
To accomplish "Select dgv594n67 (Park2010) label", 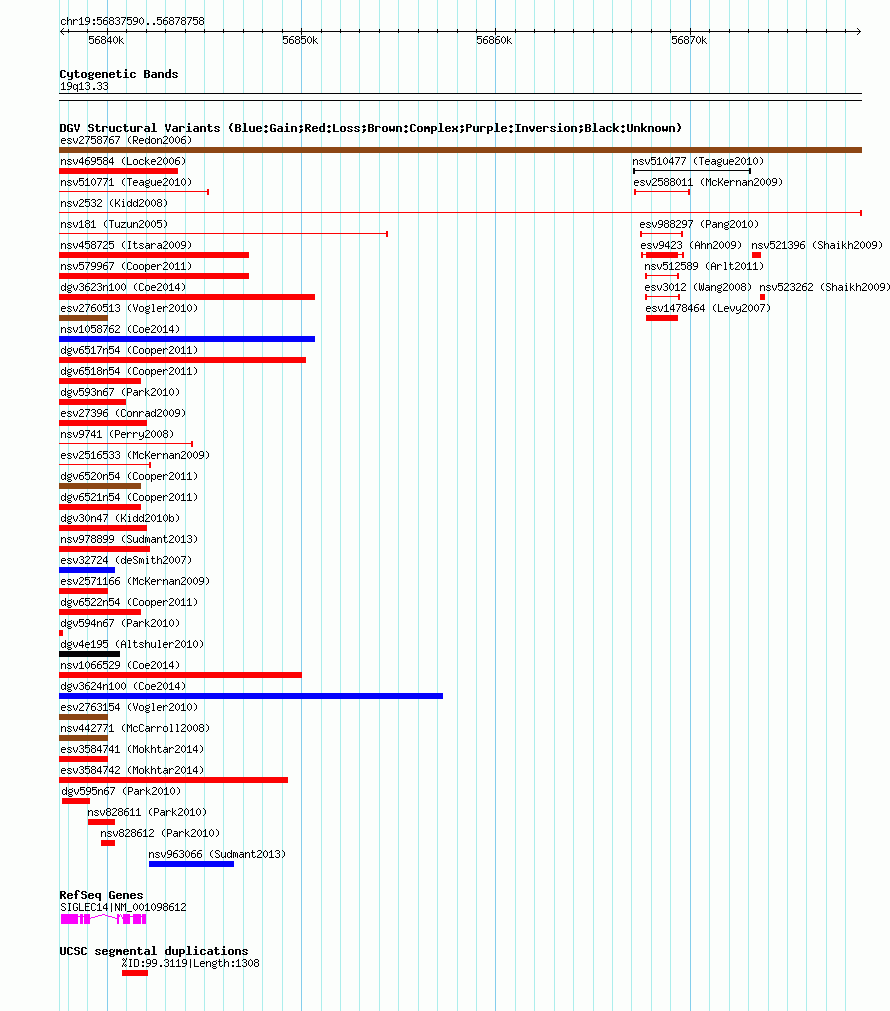I will pyautogui.click(x=120, y=623).
